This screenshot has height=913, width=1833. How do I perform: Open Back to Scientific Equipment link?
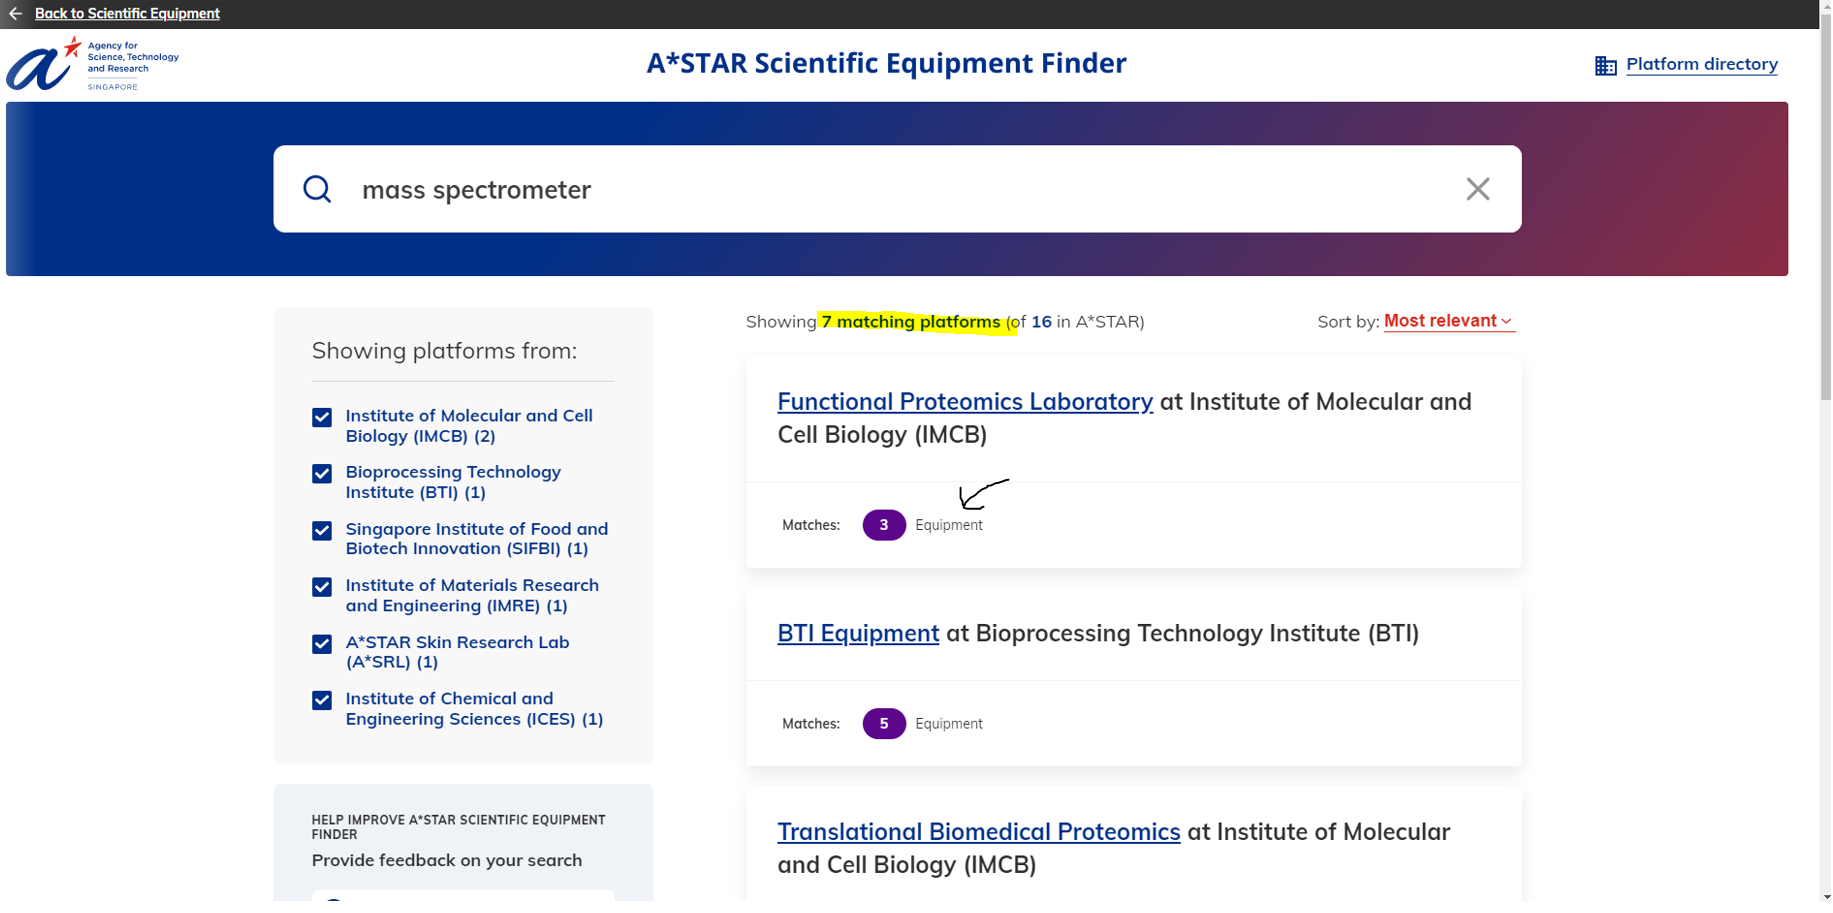[127, 14]
